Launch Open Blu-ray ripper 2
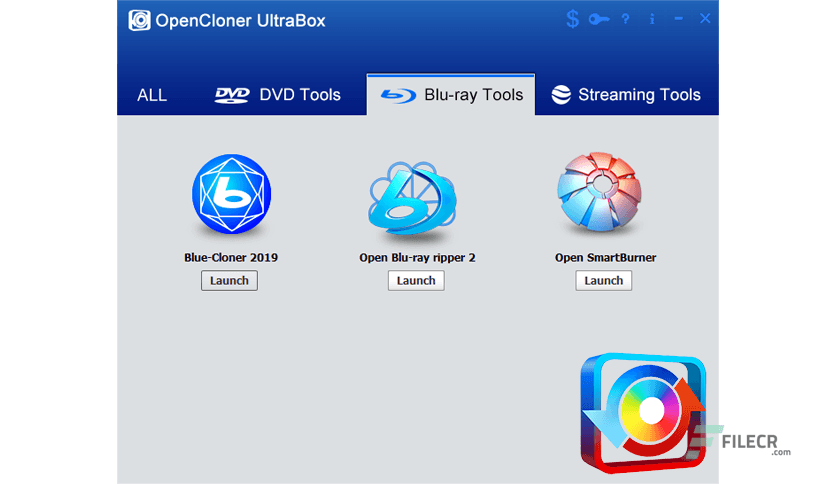 [x=416, y=280]
